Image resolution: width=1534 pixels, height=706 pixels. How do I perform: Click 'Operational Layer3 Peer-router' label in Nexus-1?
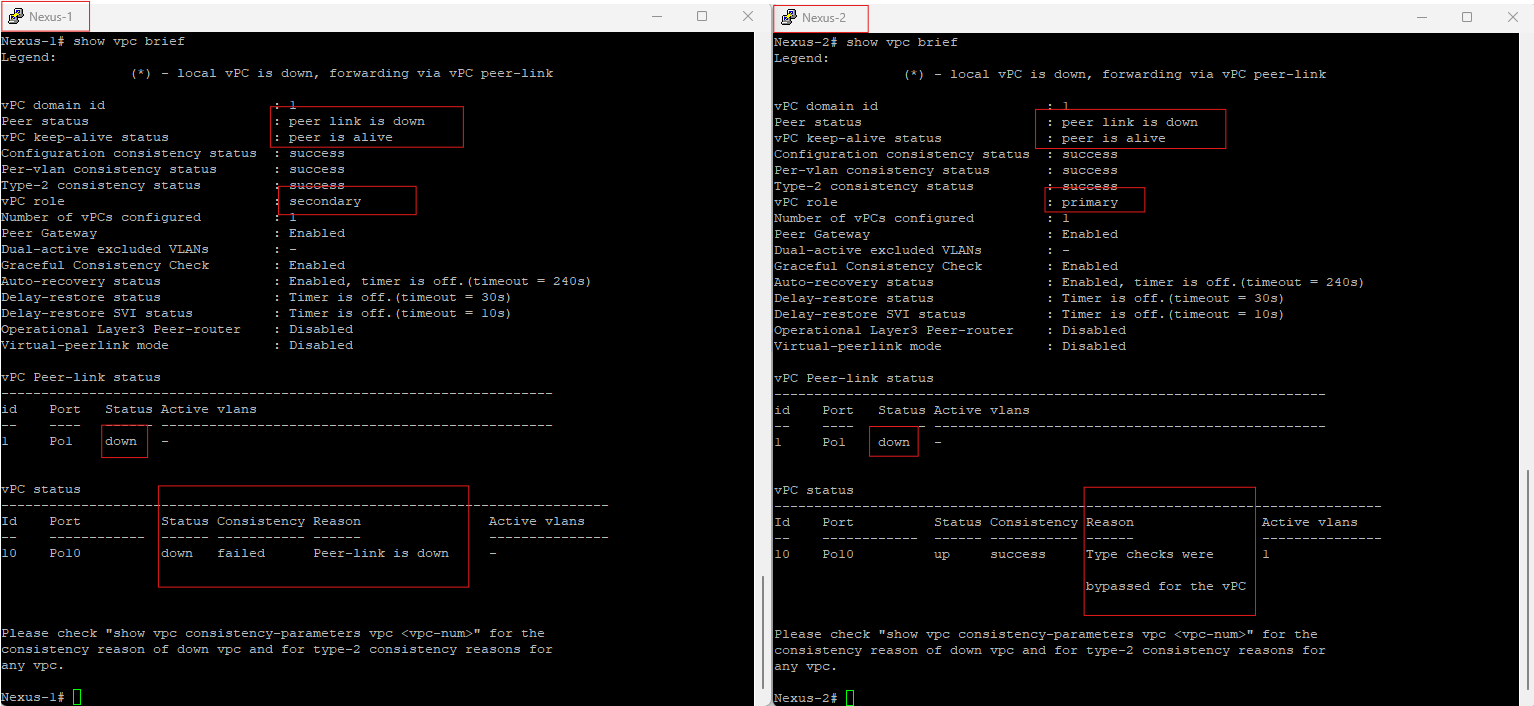pyautogui.click(x=121, y=329)
